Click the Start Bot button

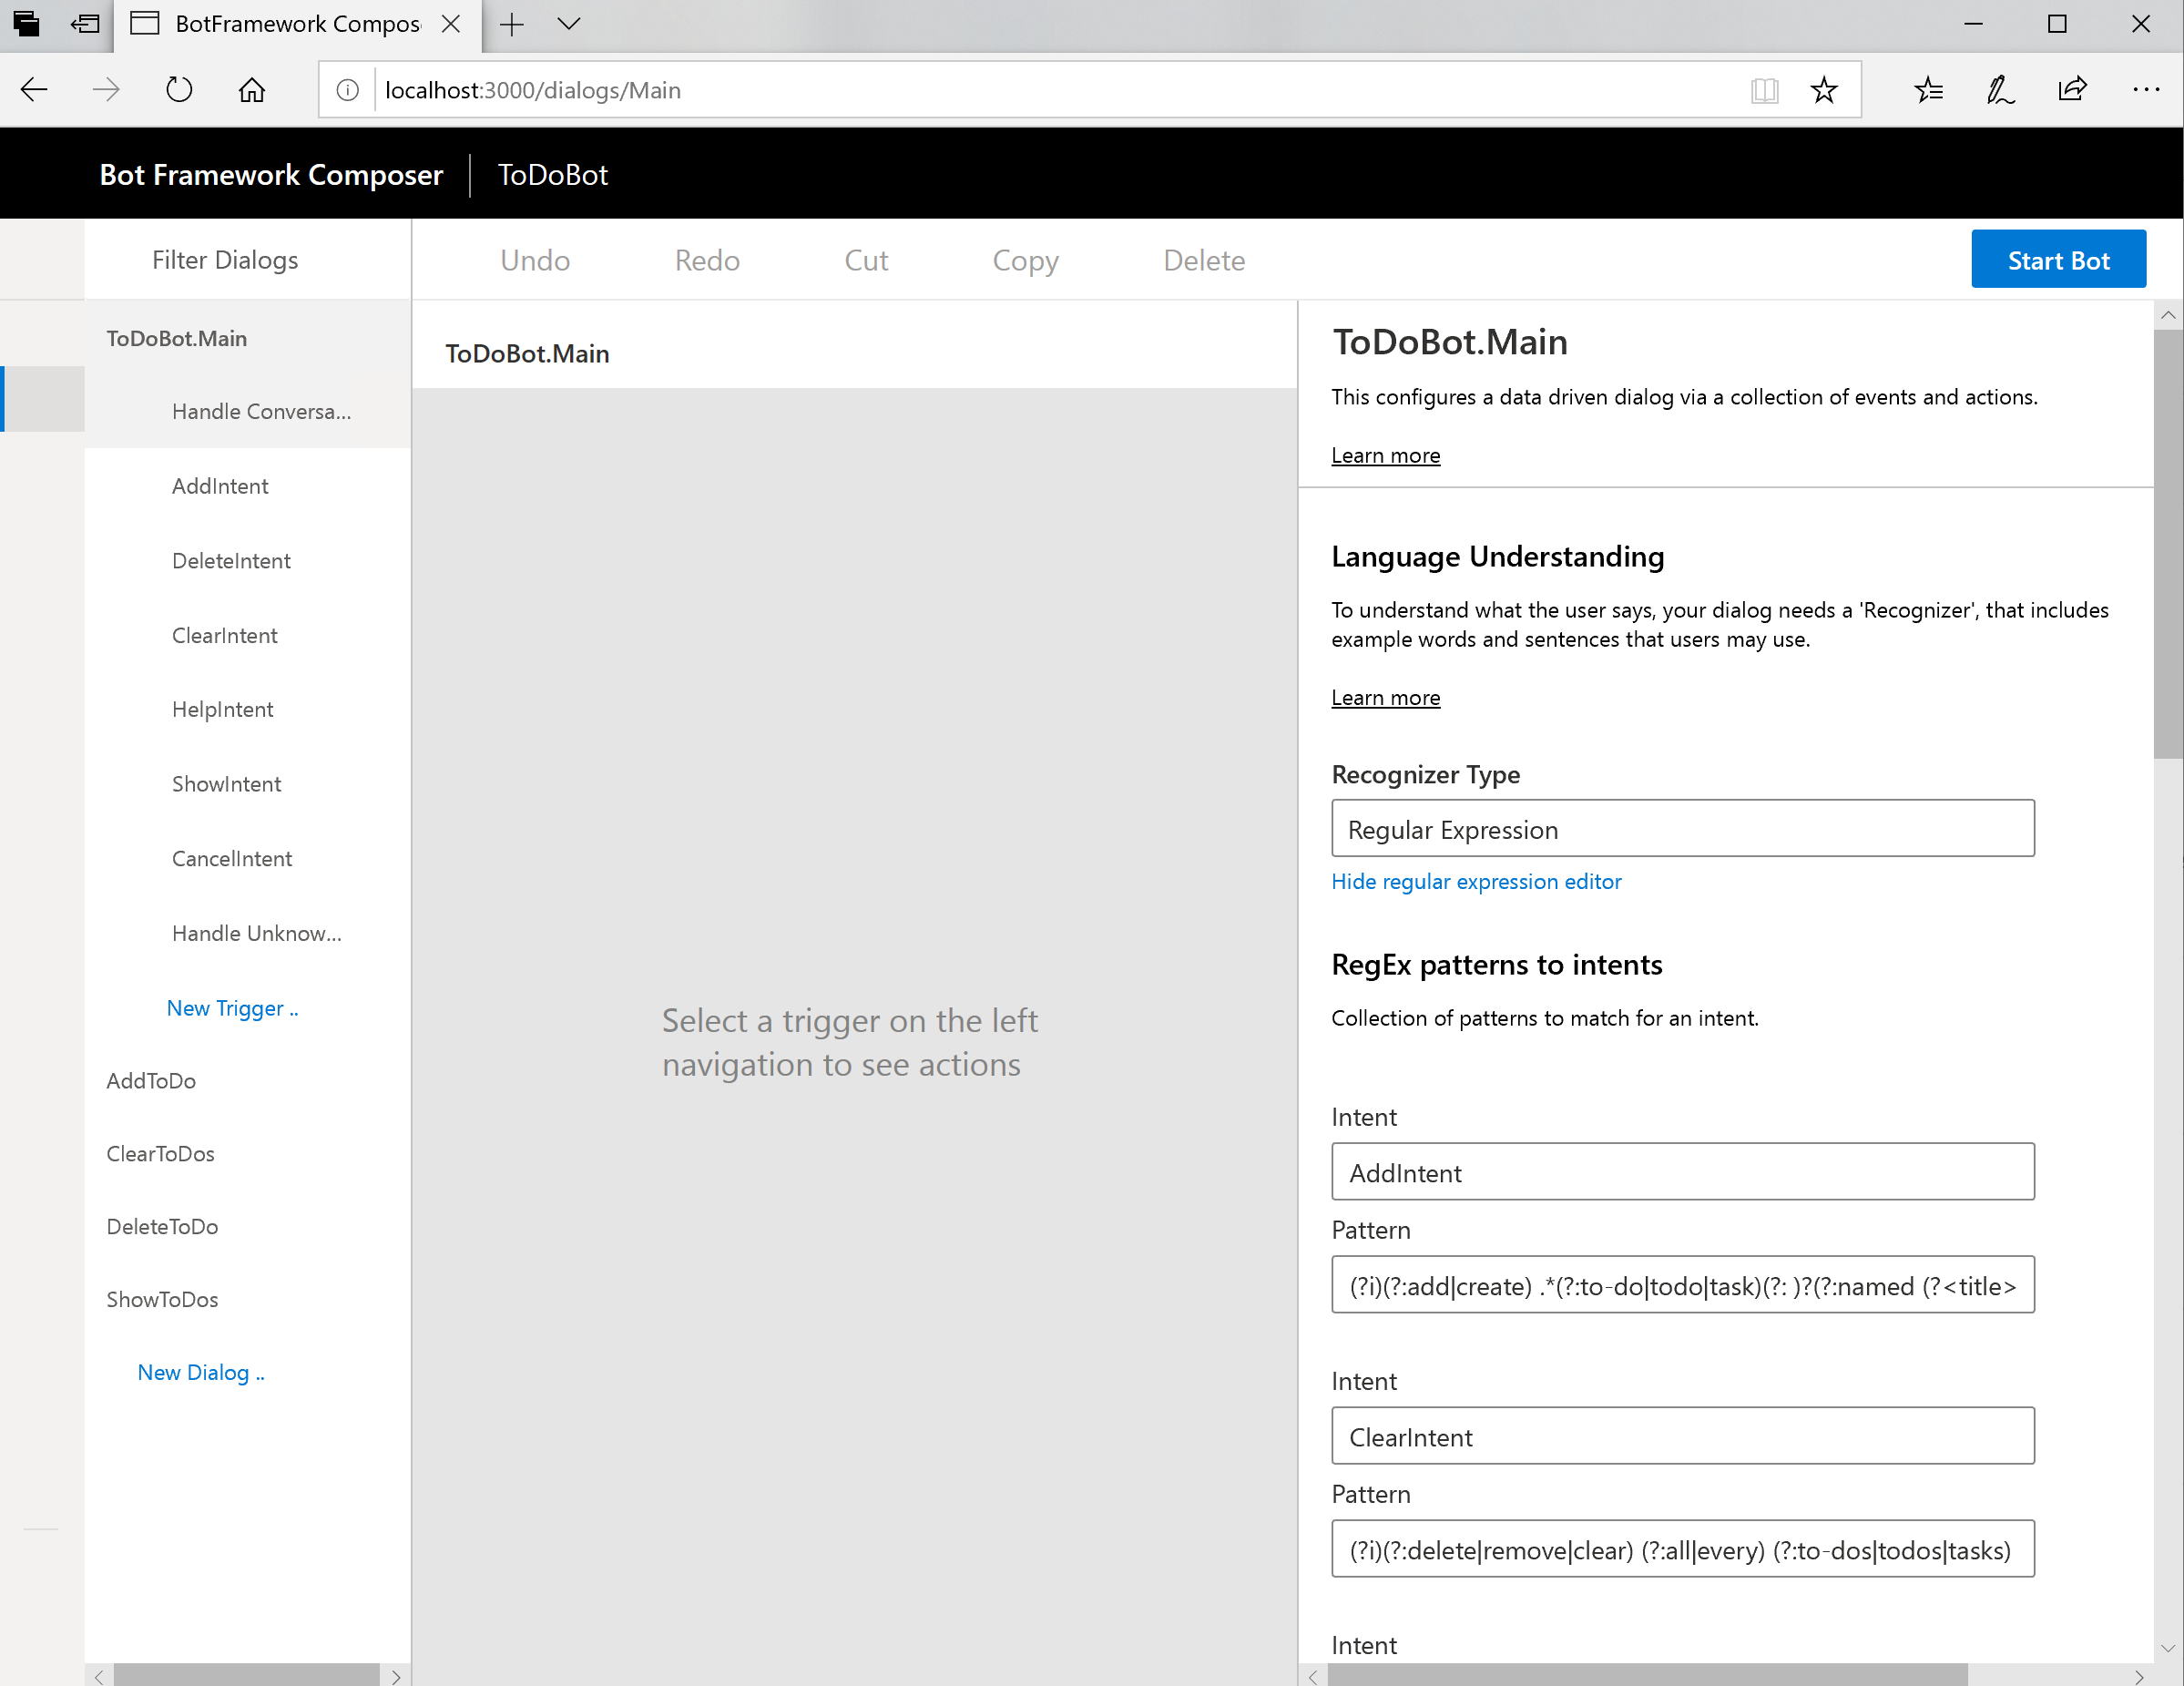click(2057, 260)
